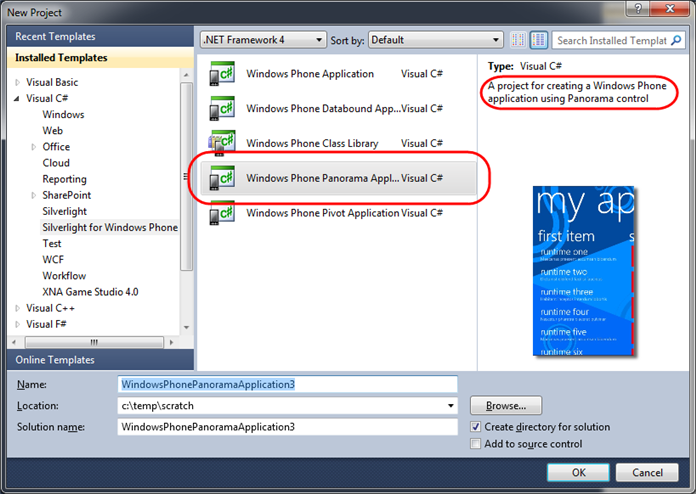The image size is (696, 494).
Task: Expand the Visual F# tree node
Action: pos(17,324)
